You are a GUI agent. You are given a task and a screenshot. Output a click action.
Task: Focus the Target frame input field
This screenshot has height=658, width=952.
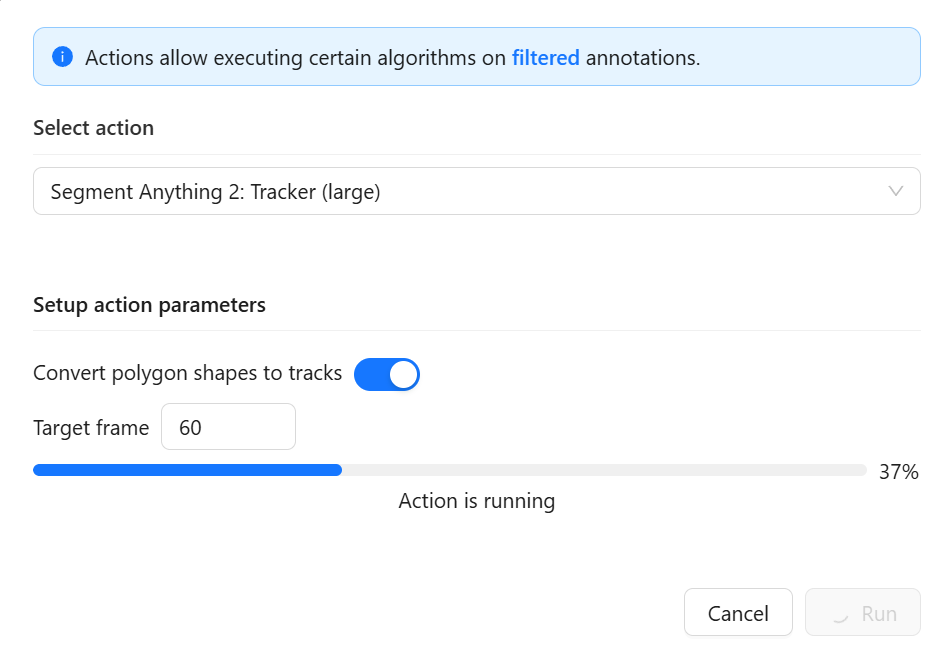pos(228,427)
